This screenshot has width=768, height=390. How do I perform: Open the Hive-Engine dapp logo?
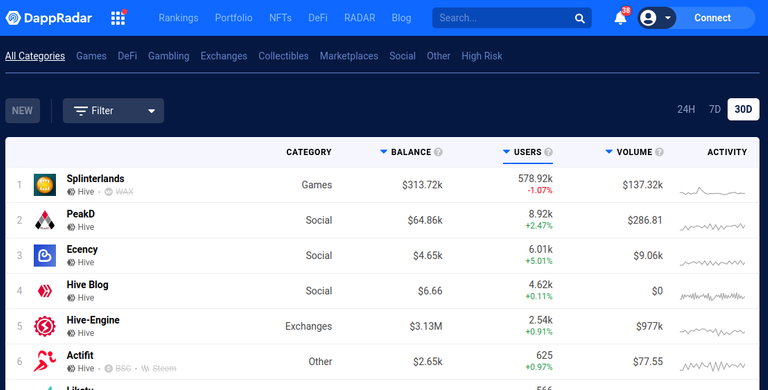click(45, 326)
